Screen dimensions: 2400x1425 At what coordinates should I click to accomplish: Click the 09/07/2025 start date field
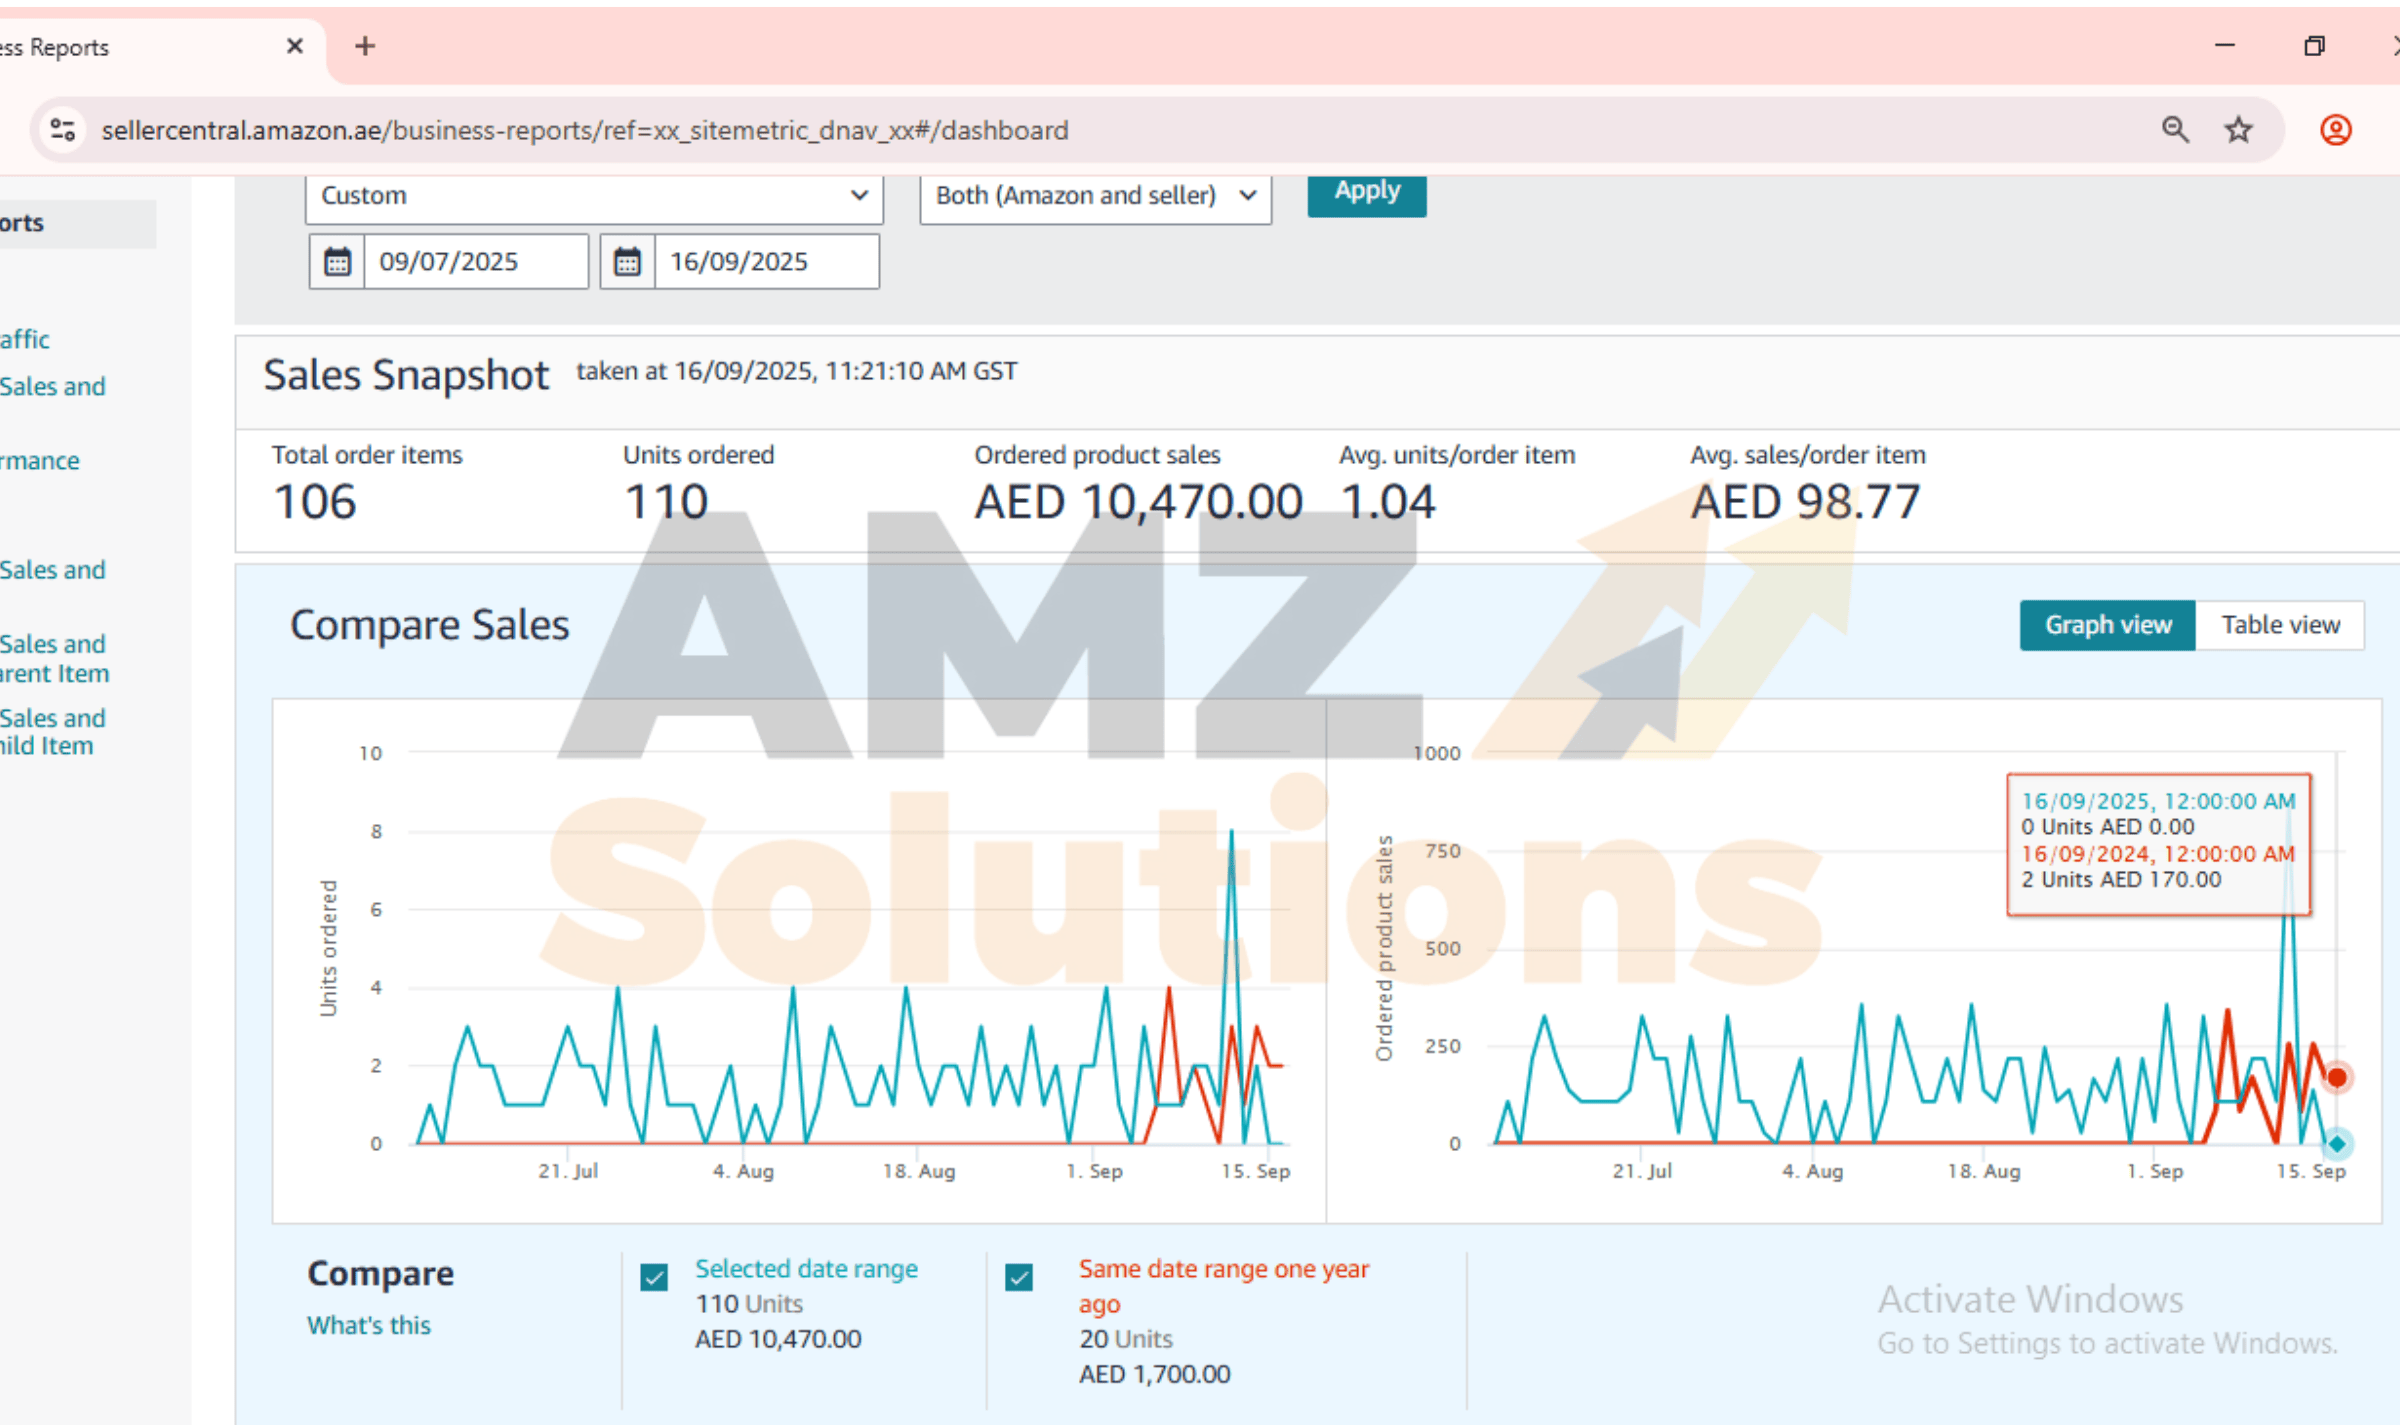coord(475,262)
